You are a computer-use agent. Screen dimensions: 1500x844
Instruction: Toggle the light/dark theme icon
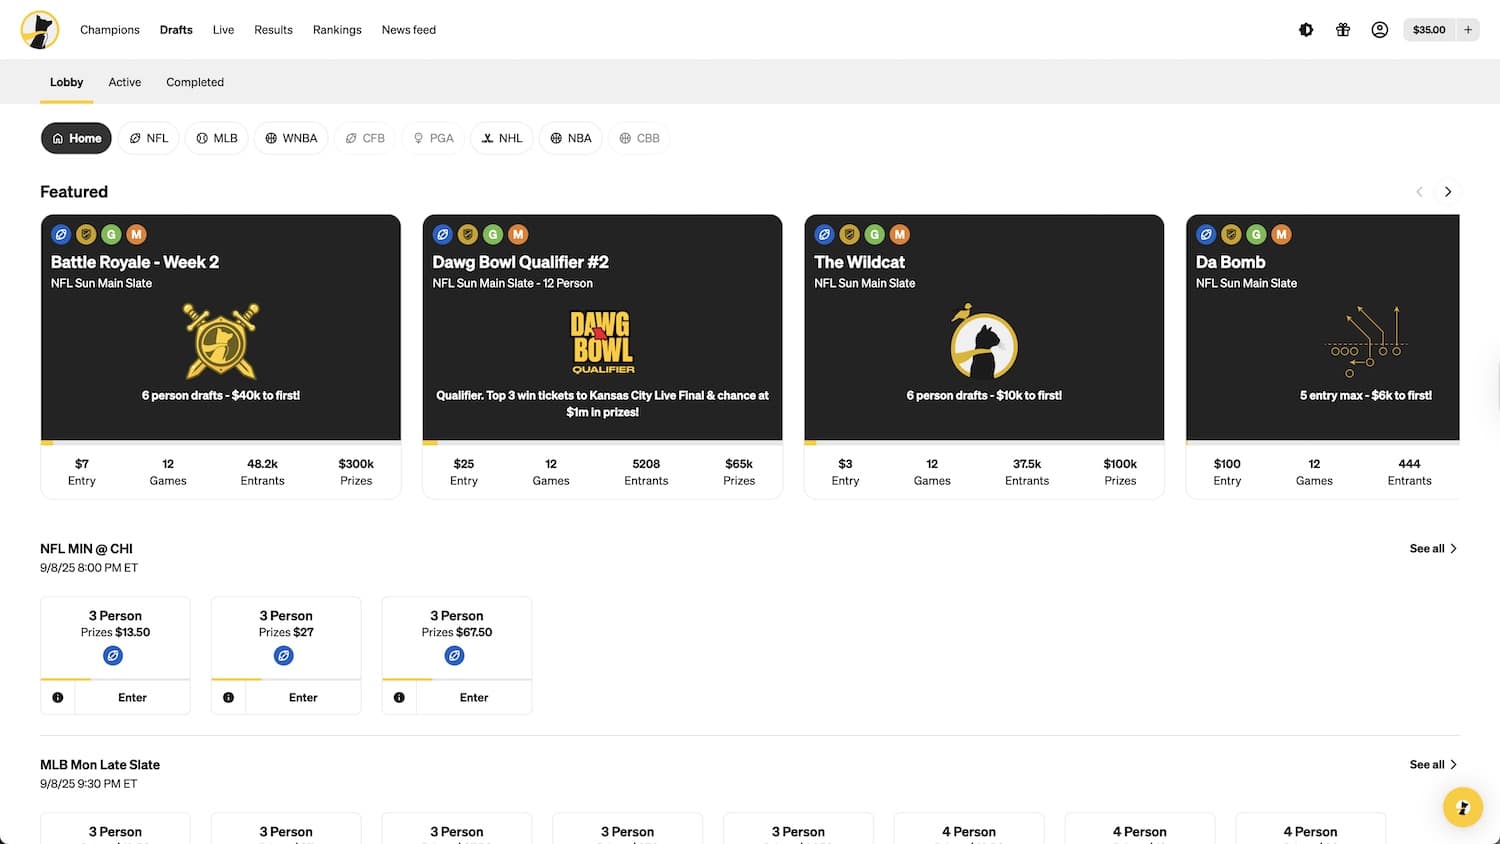[1306, 30]
